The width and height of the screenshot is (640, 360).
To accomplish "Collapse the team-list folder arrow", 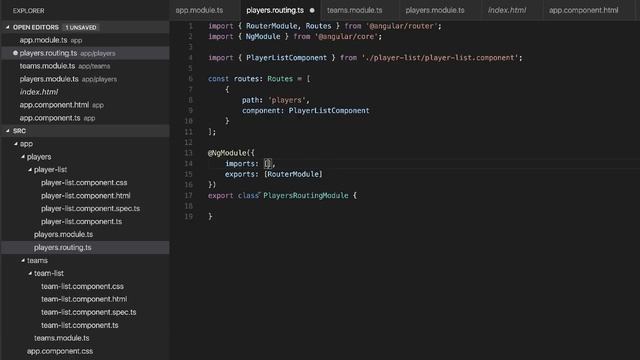I will tap(30, 273).
